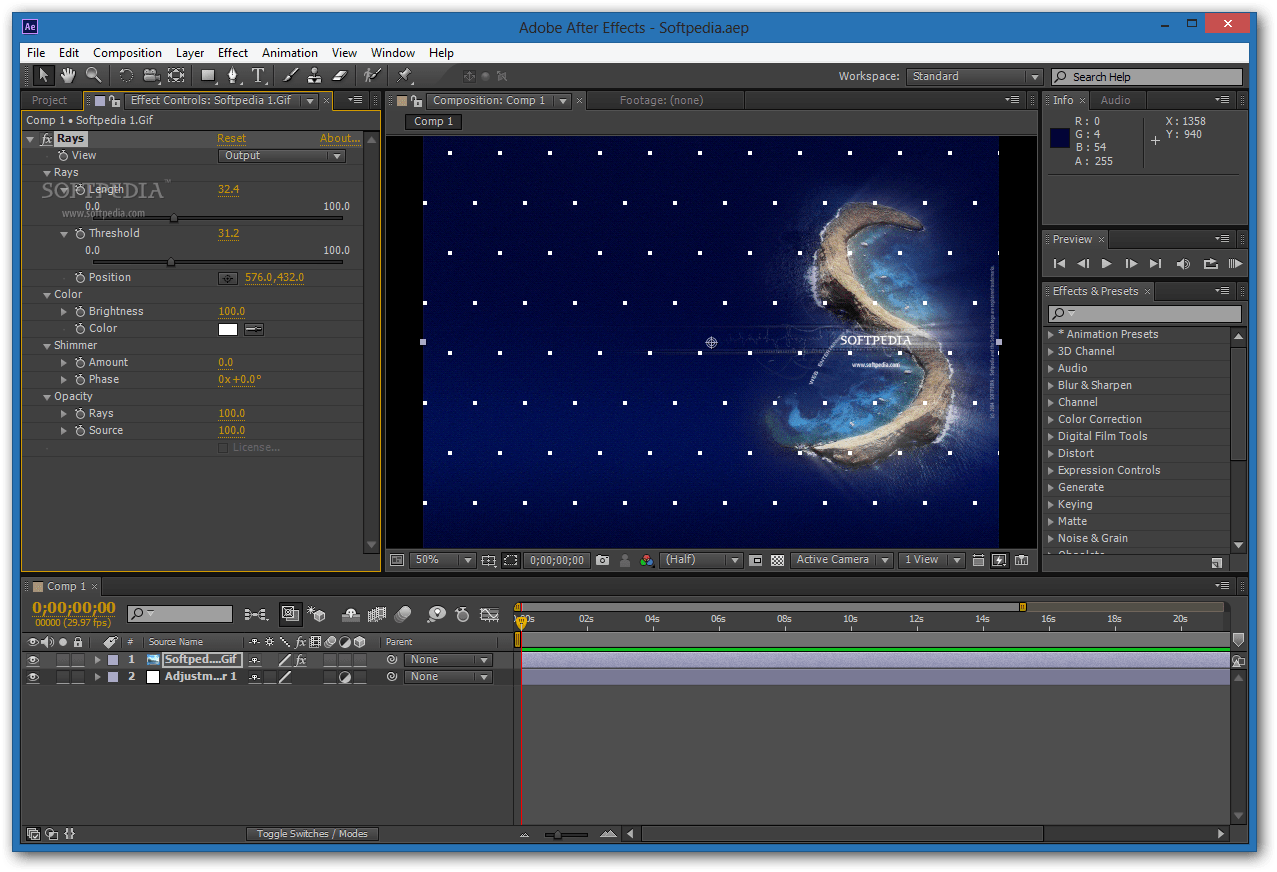Click the Color eyedropper in Effect Controls
Image resolution: width=1277 pixels, height=872 pixels.
(254, 329)
